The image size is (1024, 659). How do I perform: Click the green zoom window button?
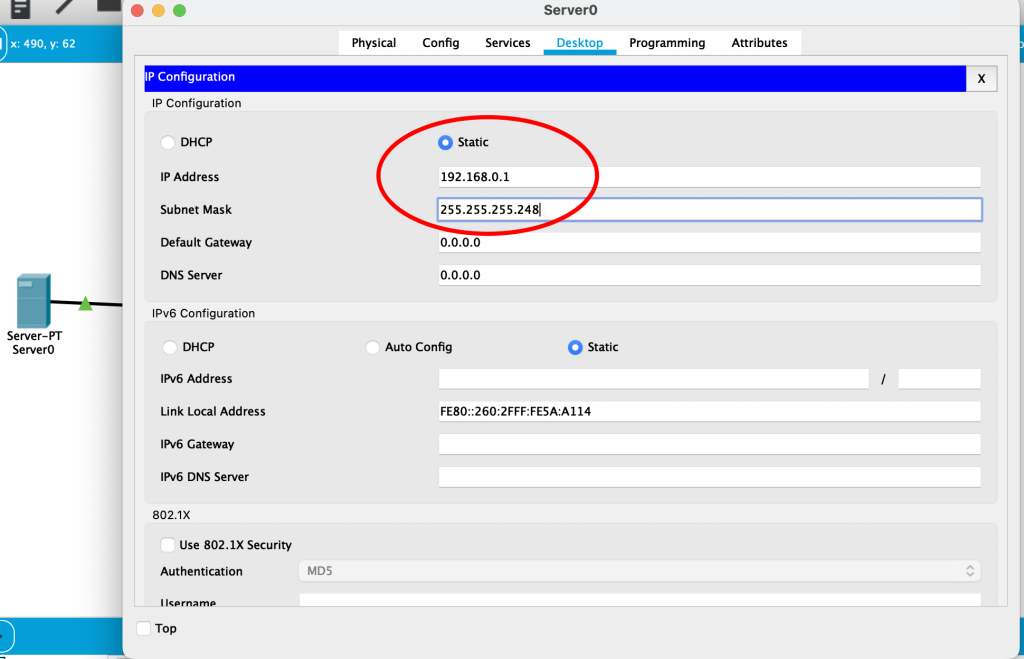(x=180, y=11)
